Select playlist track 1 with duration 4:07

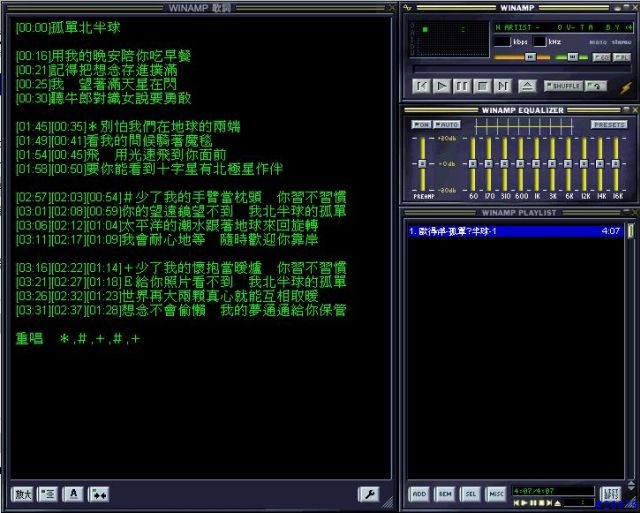pos(515,231)
